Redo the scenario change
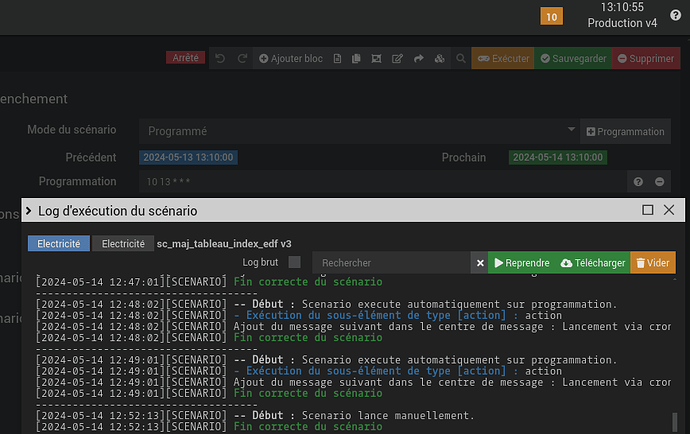Image resolution: width=690 pixels, height=434 pixels. [242, 58]
